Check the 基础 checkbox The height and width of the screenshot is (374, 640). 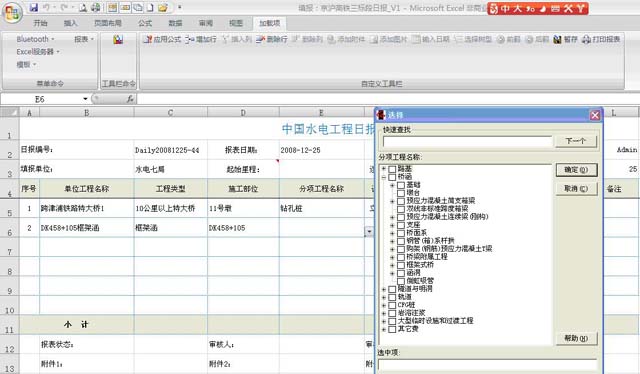tap(401, 185)
